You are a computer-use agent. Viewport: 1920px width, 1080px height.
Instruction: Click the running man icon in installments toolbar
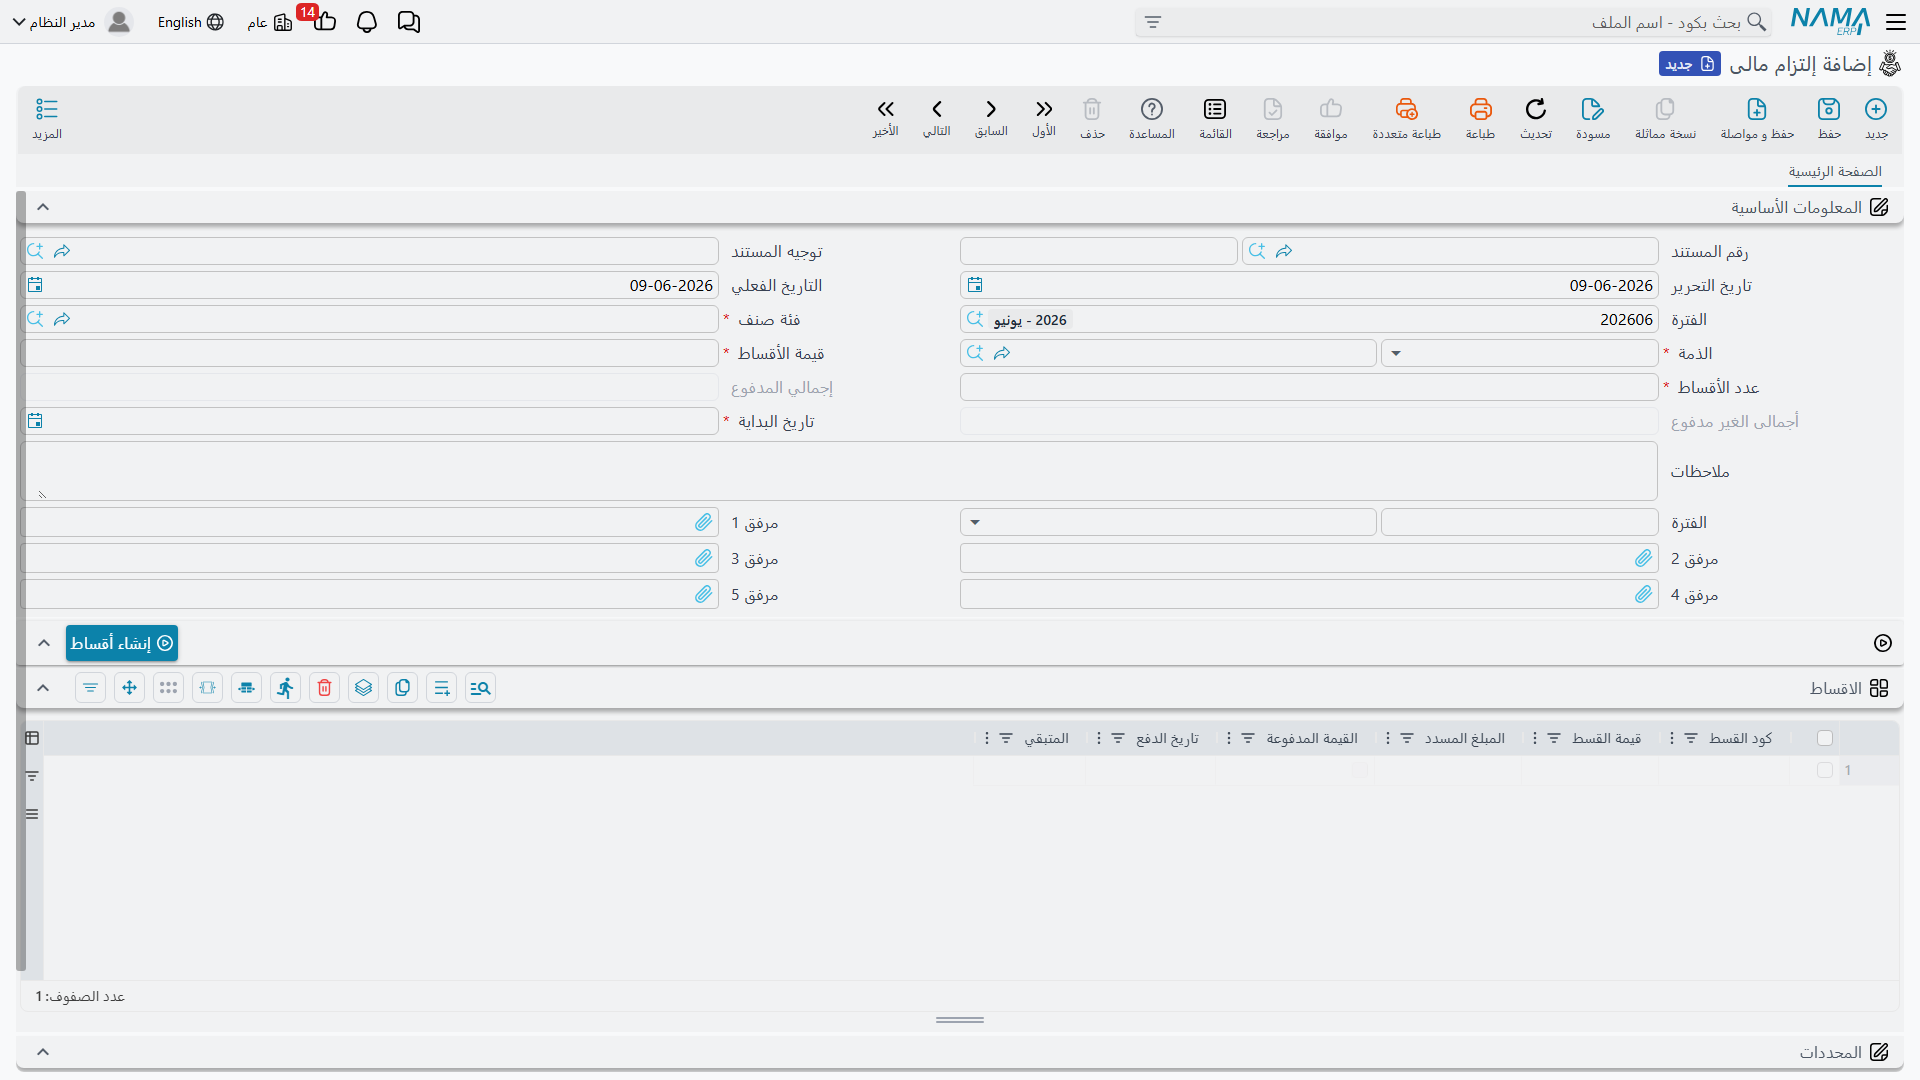coord(285,688)
